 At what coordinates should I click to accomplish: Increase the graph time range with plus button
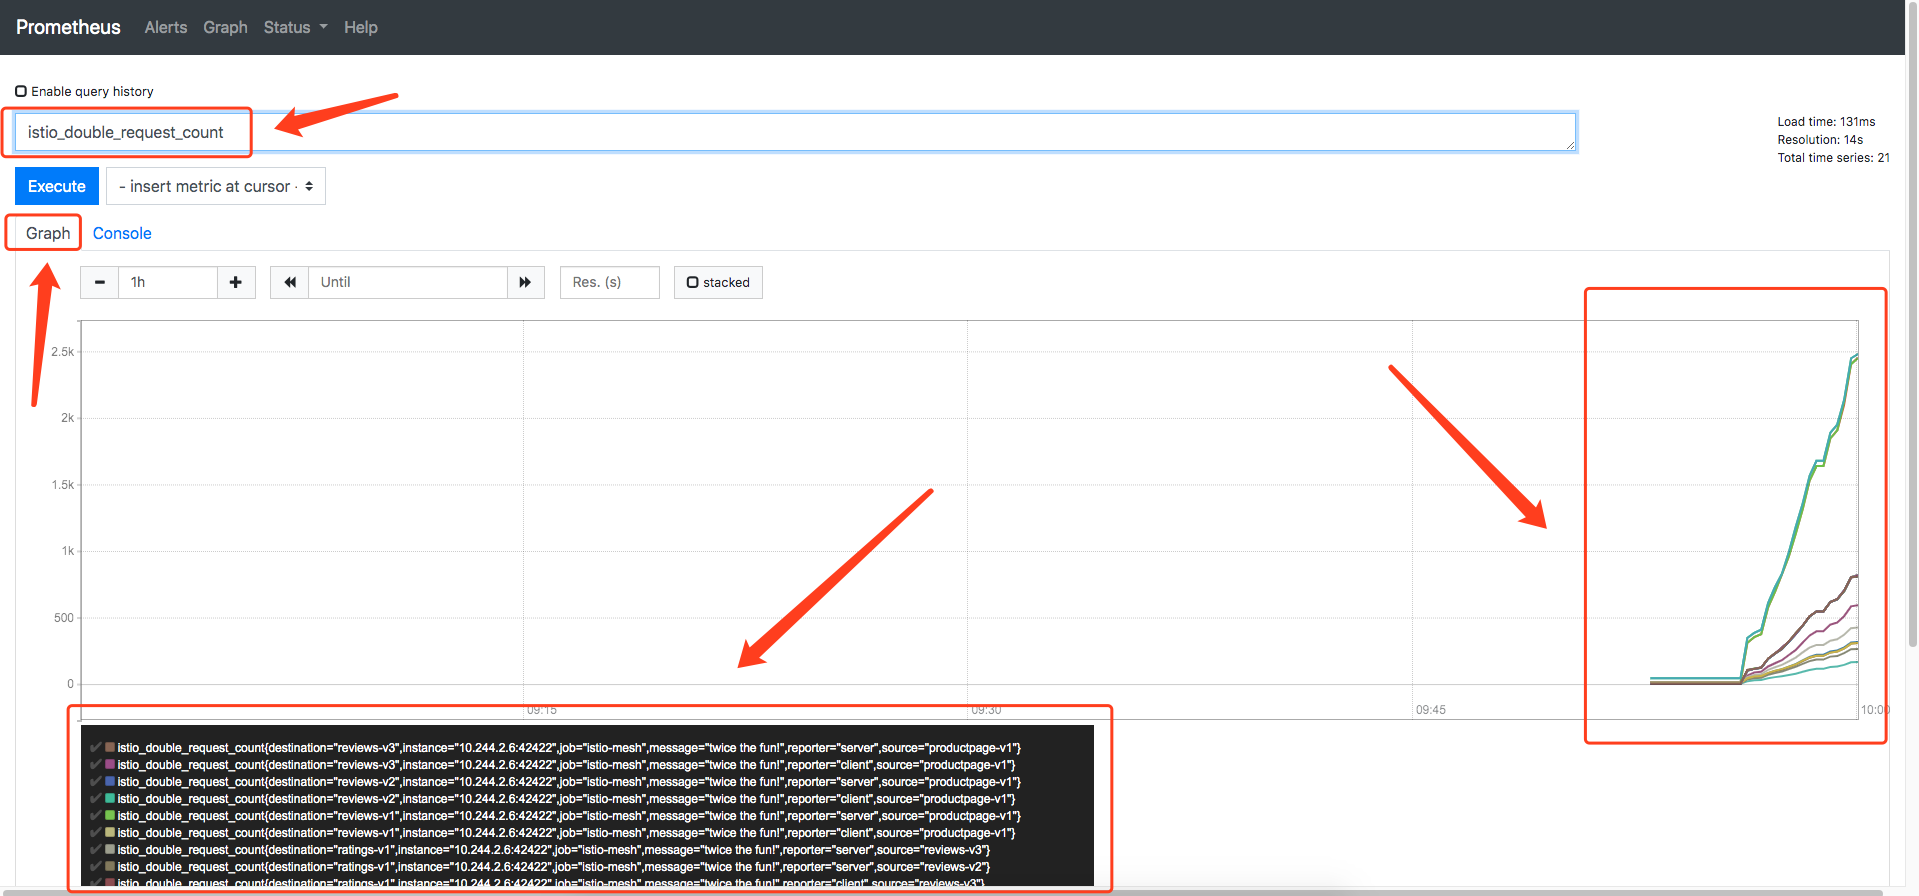click(x=236, y=282)
